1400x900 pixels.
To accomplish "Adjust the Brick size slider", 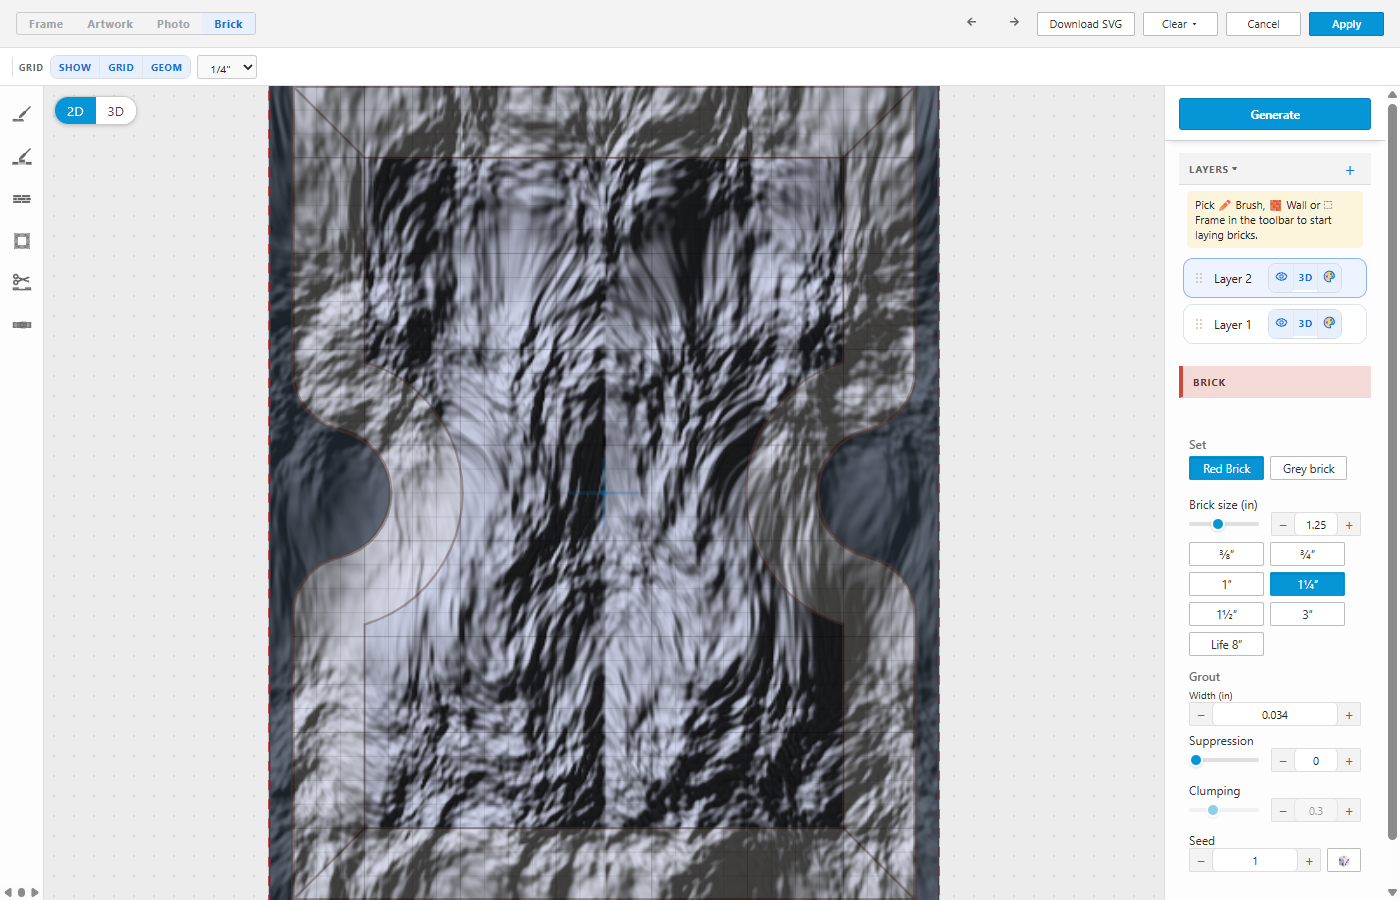I will click(x=1224, y=524).
